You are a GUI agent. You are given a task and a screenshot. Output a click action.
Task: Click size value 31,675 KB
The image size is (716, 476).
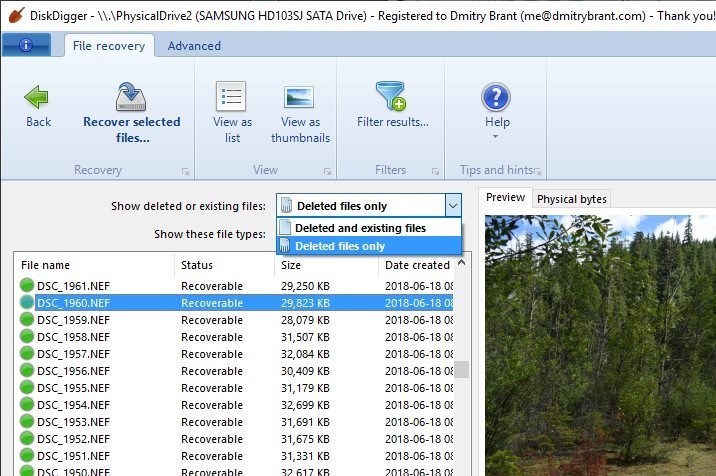(305, 439)
